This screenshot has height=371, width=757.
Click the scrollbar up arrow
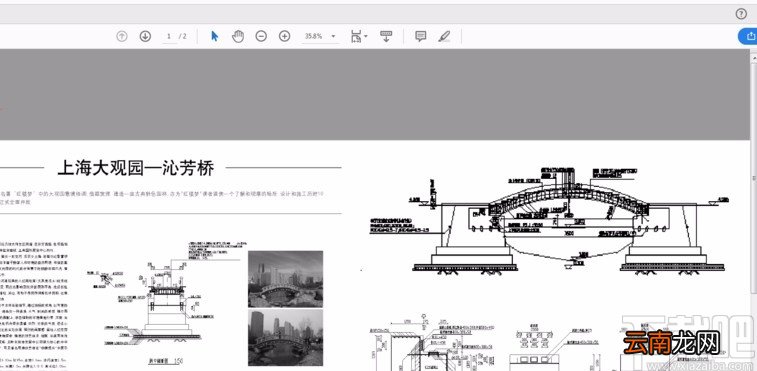(753, 57)
